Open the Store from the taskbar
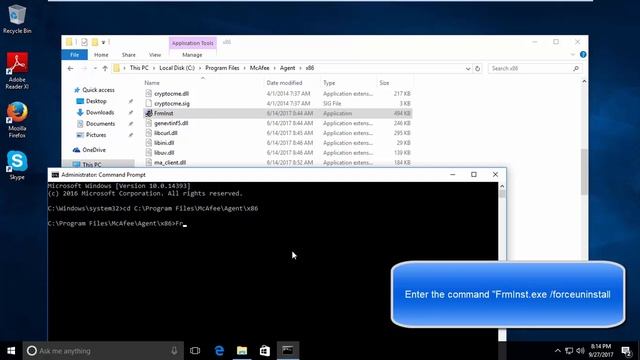 (264, 351)
